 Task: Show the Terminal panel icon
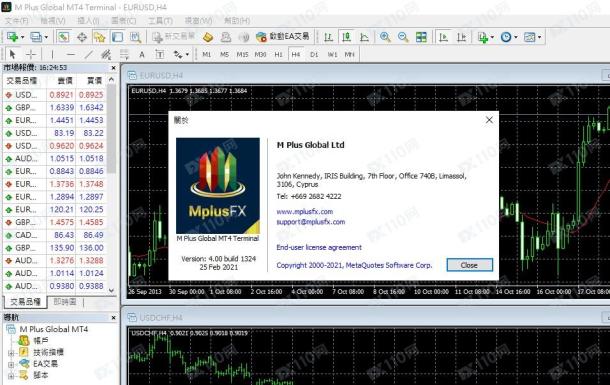[x=117, y=37]
